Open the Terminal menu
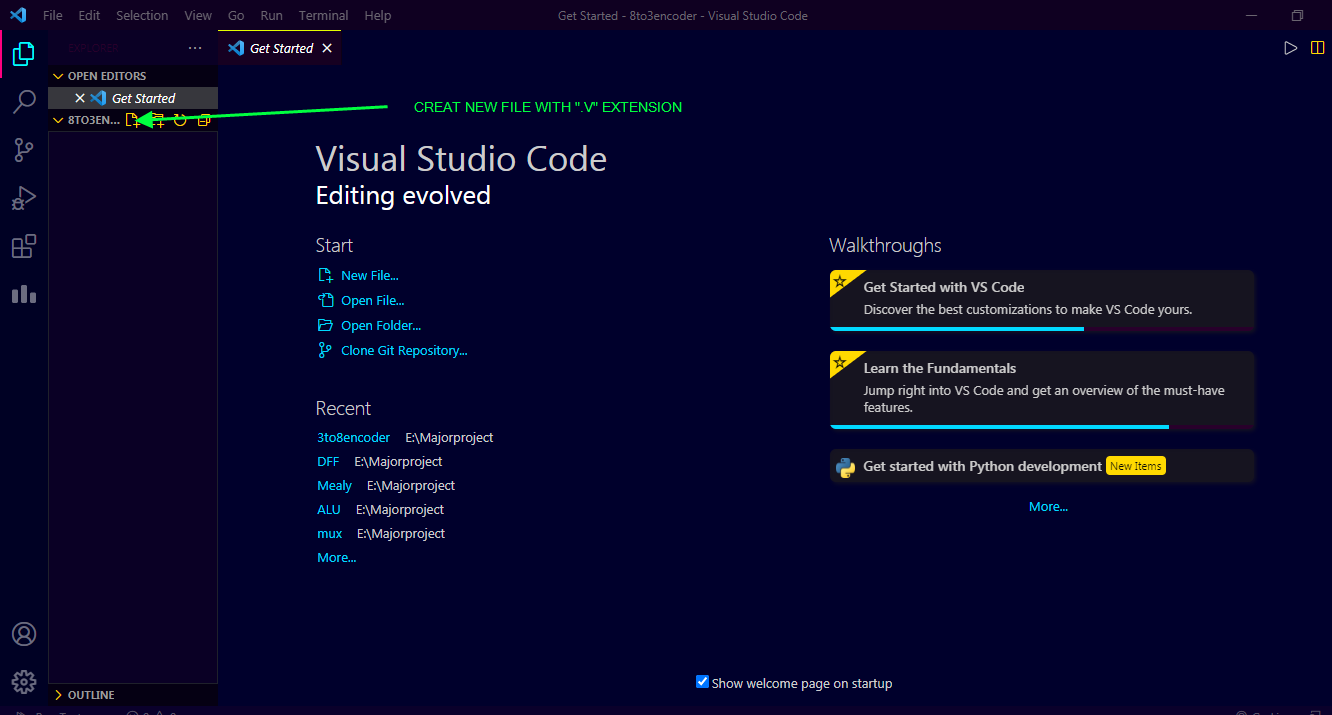Screen dimensions: 1332x715 point(324,15)
